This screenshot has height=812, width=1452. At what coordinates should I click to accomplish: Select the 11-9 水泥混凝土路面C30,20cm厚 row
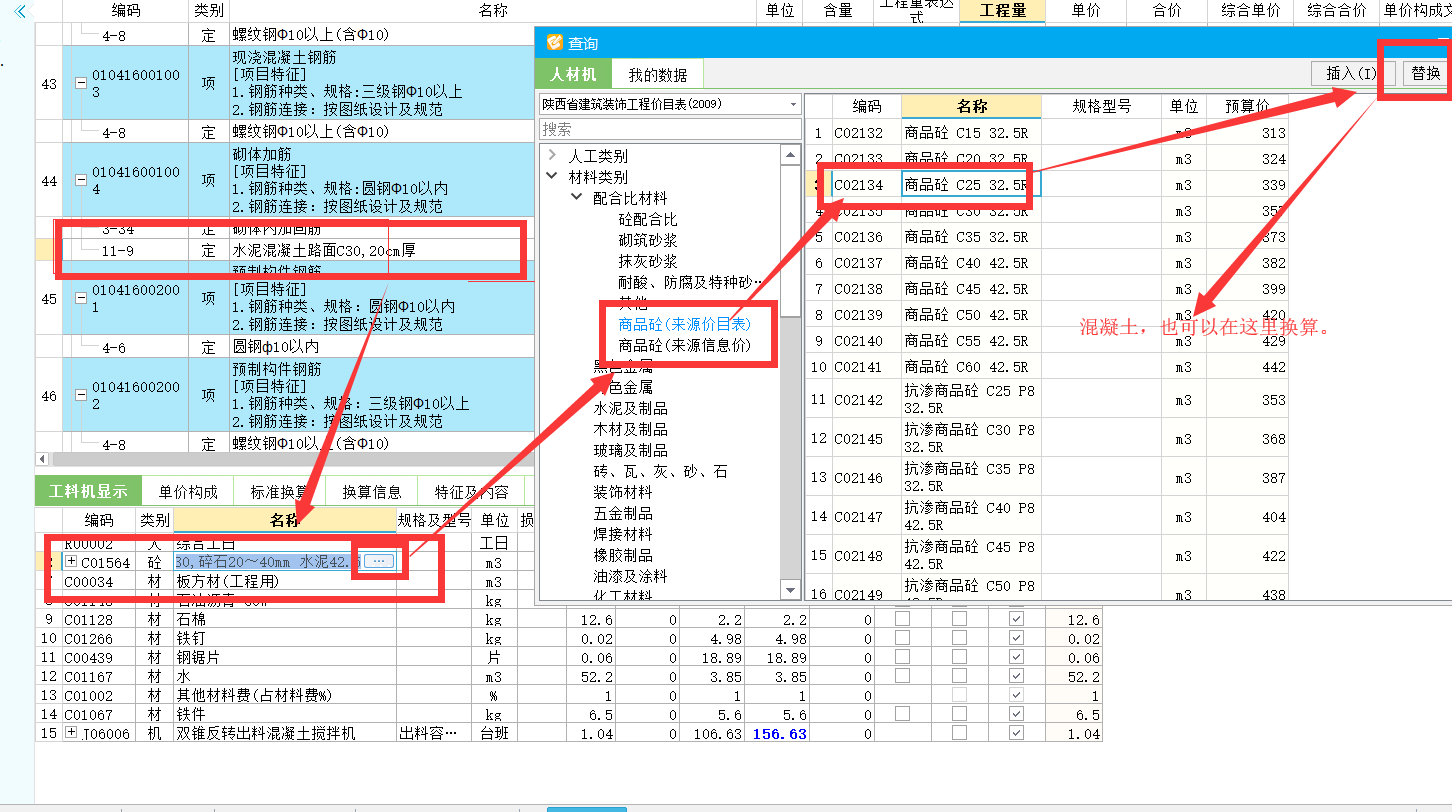(285, 250)
